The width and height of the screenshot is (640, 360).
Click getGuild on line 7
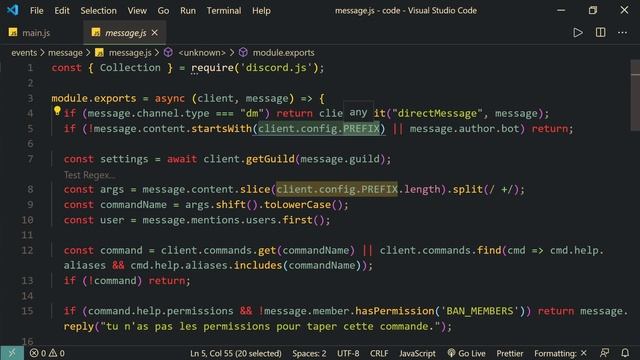(270, 159)
